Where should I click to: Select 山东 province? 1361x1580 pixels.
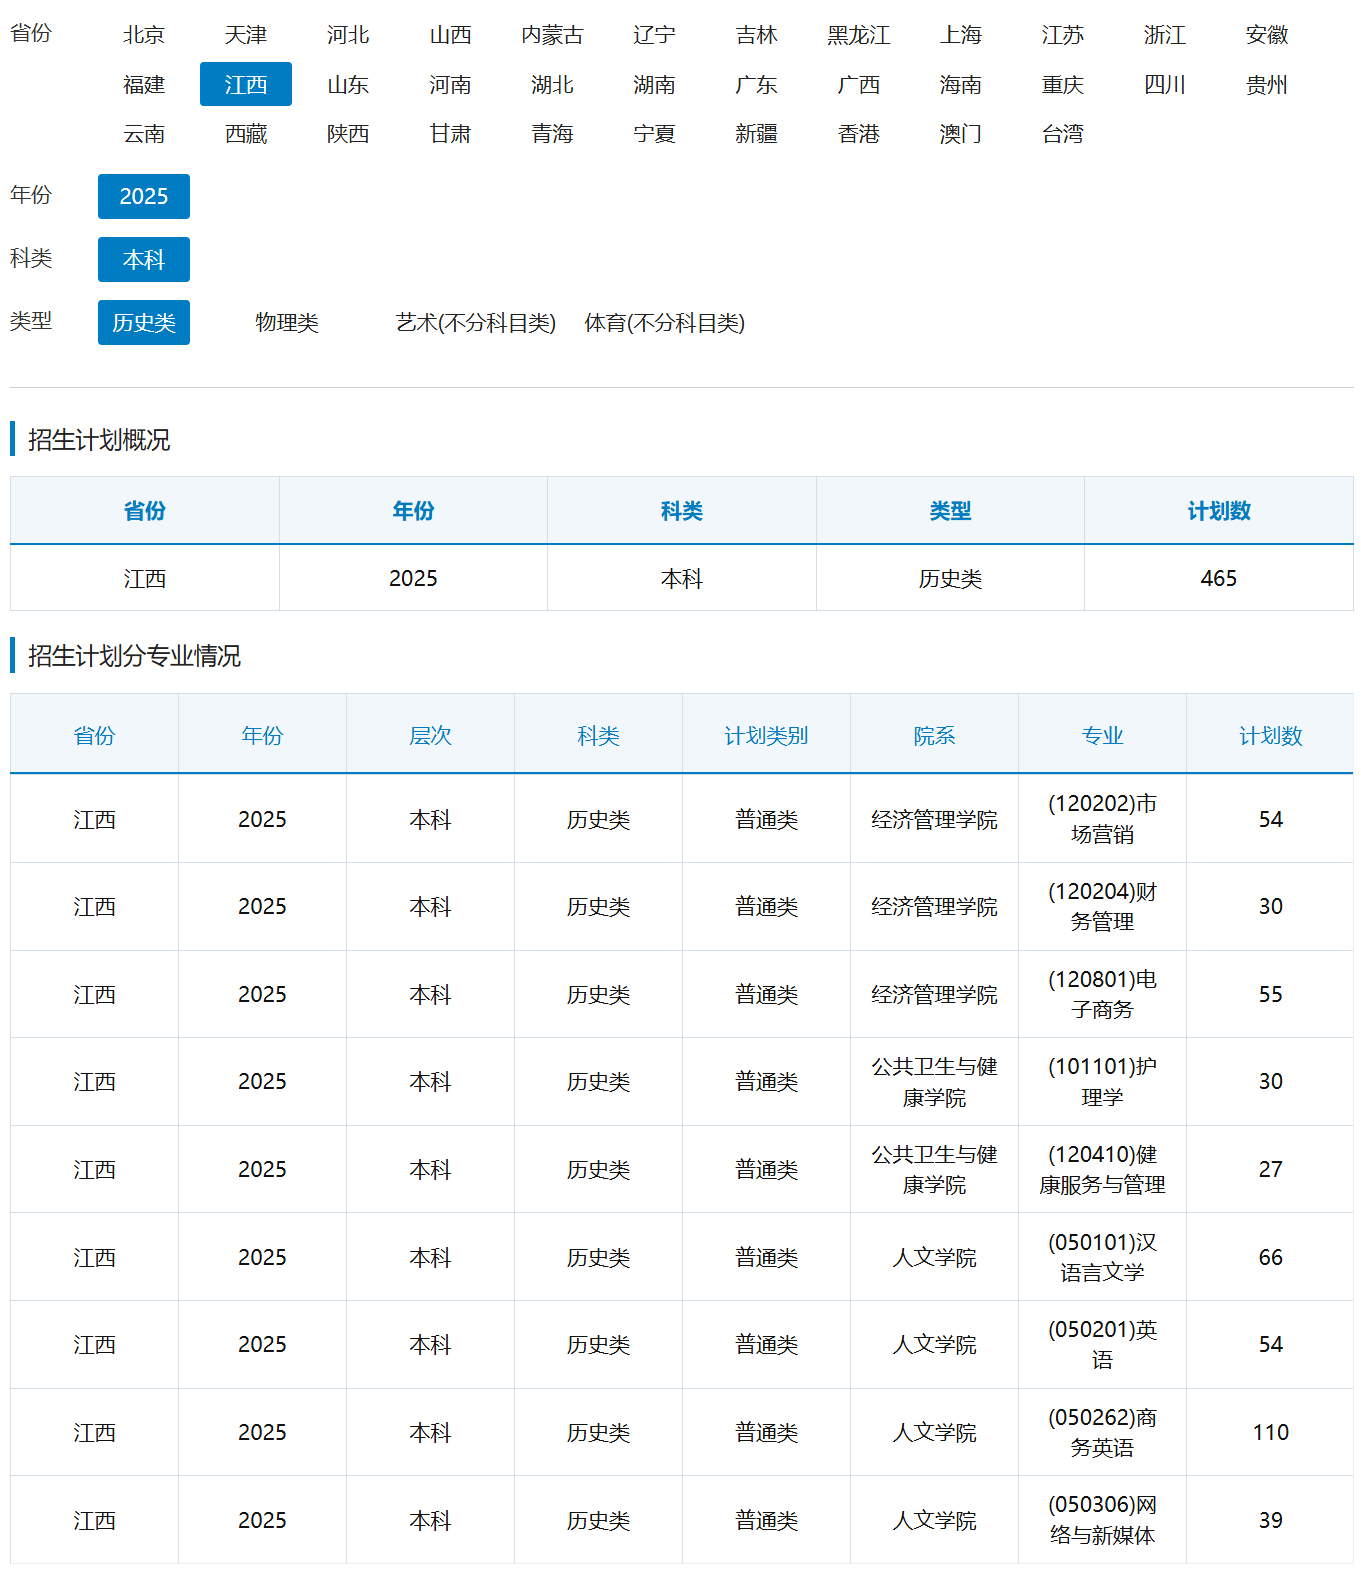[348, 85]
